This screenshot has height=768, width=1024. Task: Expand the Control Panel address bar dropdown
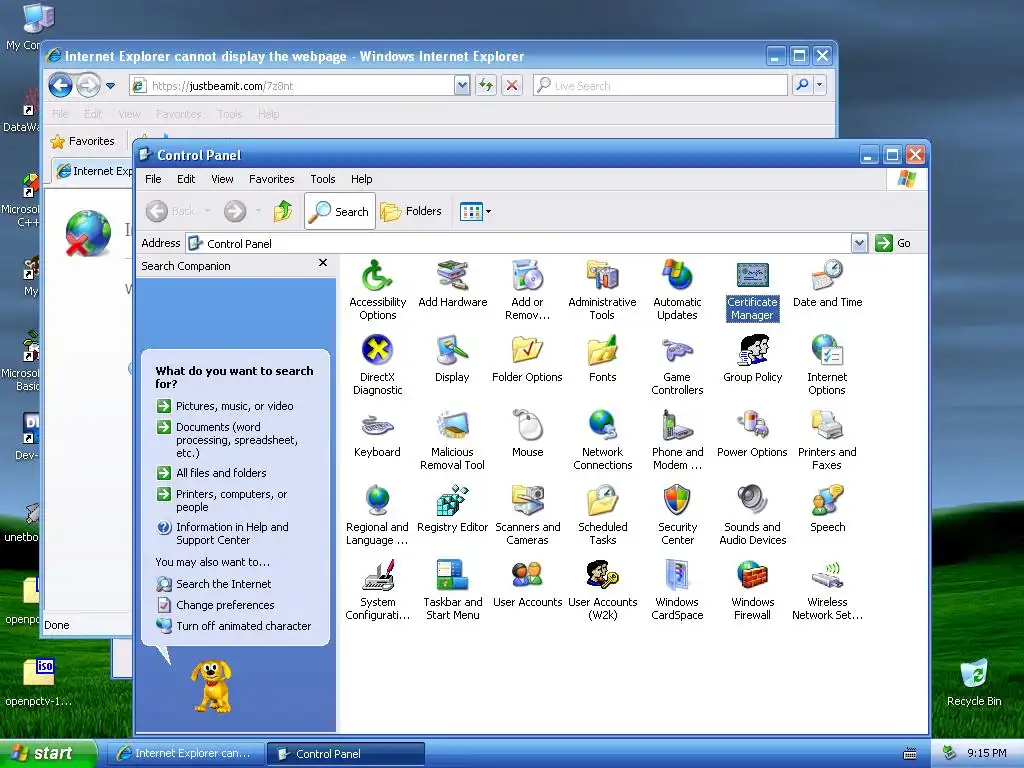pos(859,243)
